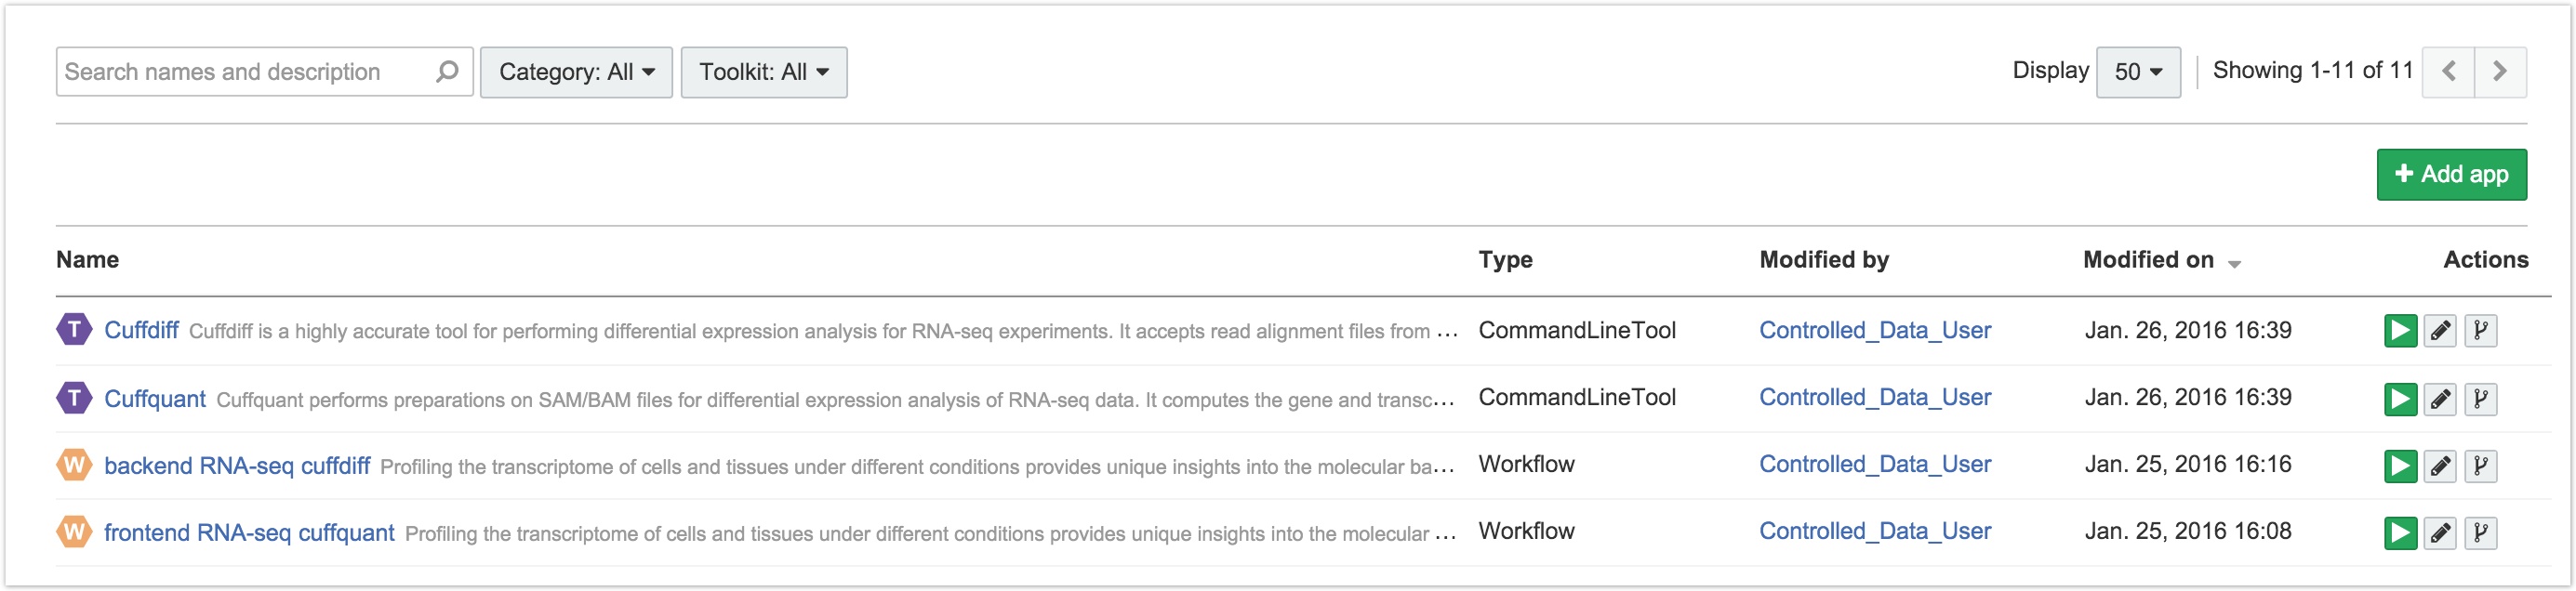Open the Category: All dropdown

tap(576, 72)
